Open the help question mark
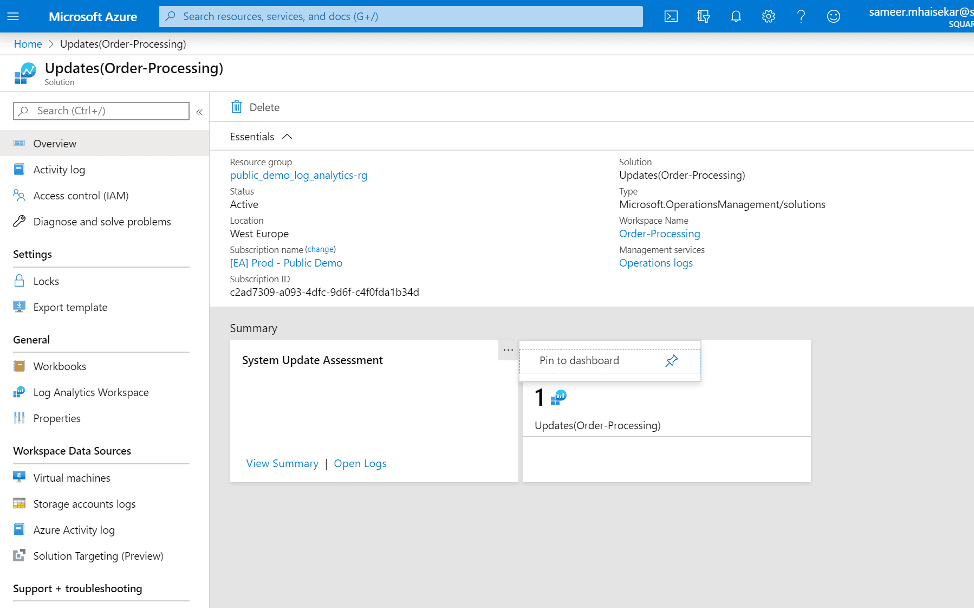 click(801, 17)
